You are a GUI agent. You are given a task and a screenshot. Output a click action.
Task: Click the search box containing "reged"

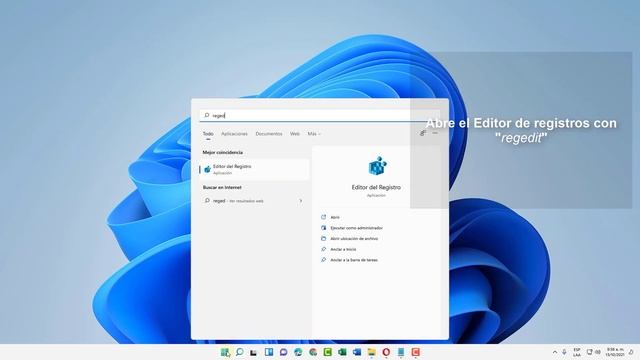click(320, 116)
